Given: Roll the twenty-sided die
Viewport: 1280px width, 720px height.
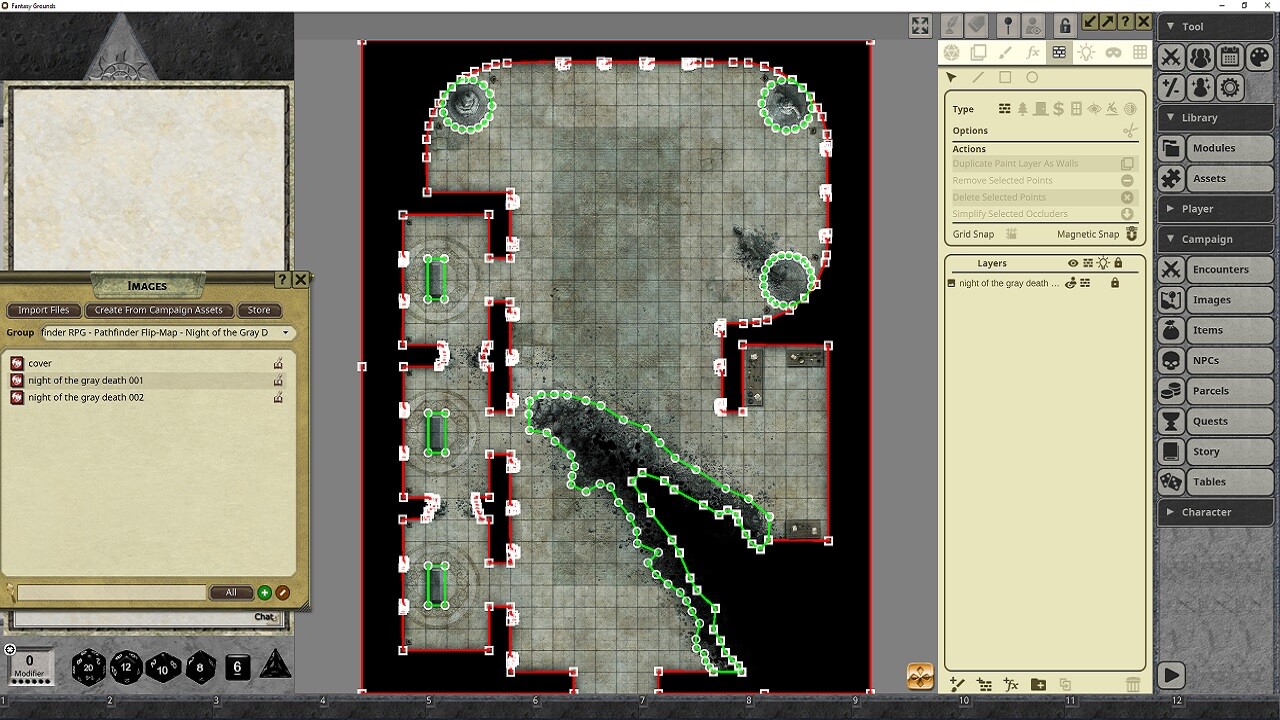Looking at the screenshot, I should click(x=88, y=667).
